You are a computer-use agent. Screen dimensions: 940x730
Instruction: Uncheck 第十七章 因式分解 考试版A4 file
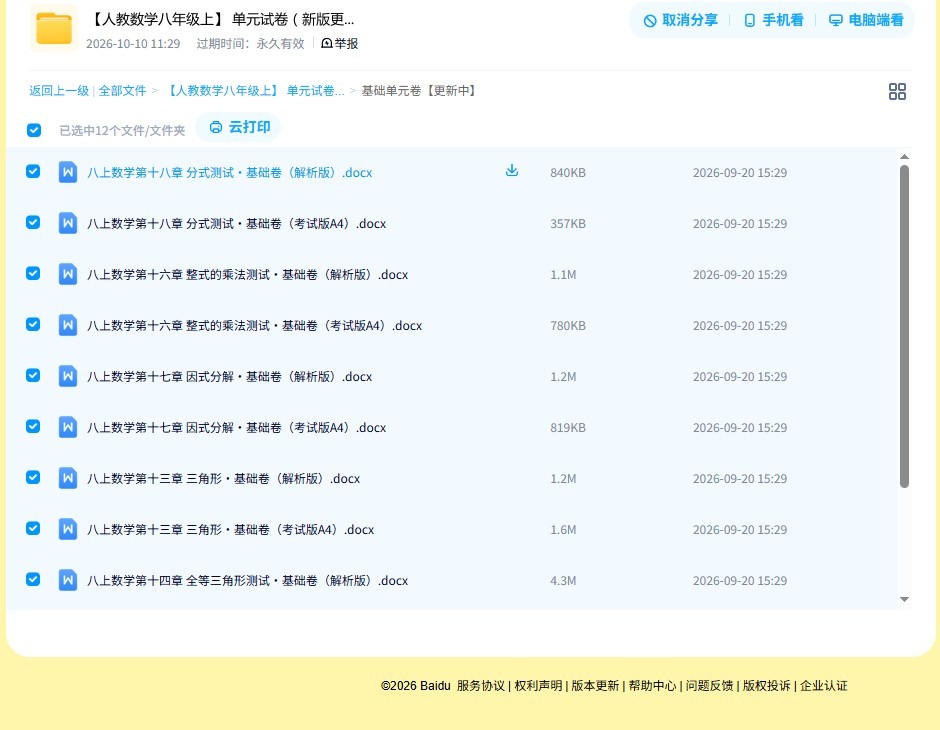pyautogui.click(x=33, y=426)
